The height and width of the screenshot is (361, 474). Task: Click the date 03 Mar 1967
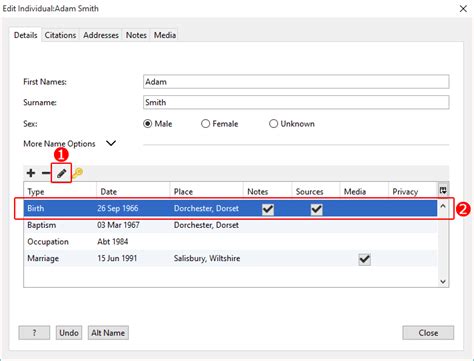point(118,225)
